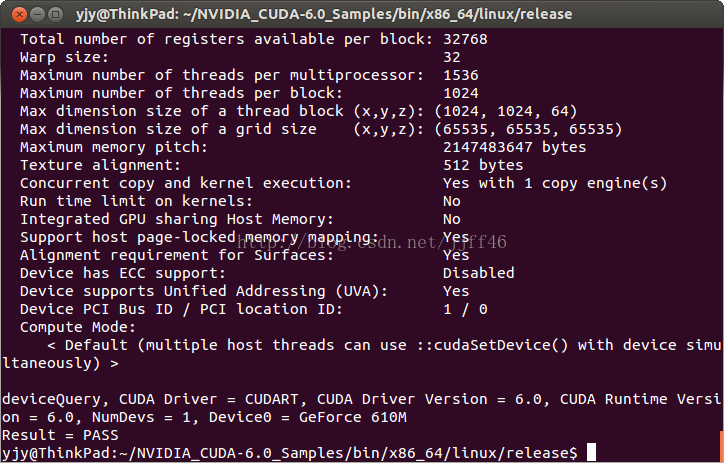Click the '(65535, 65535, 65535)' grid size value
Viewport: 724px width, 463px height.
pos(528,129)
